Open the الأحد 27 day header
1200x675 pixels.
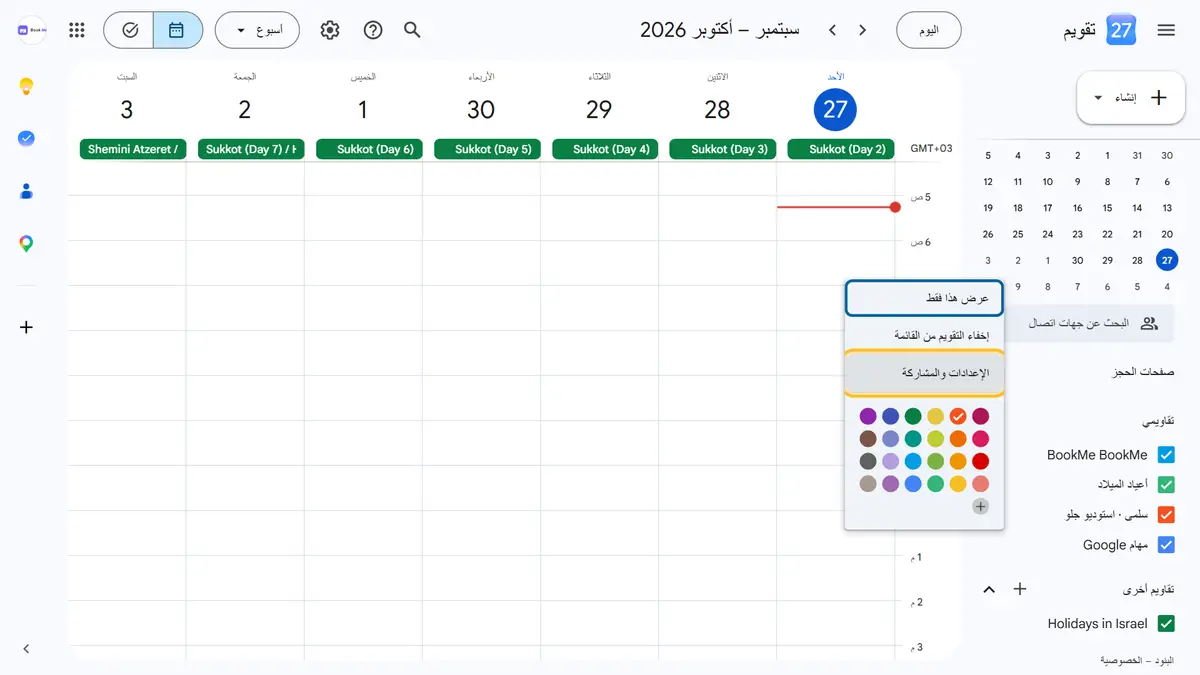pyautogui.click(x=835, y=109)
